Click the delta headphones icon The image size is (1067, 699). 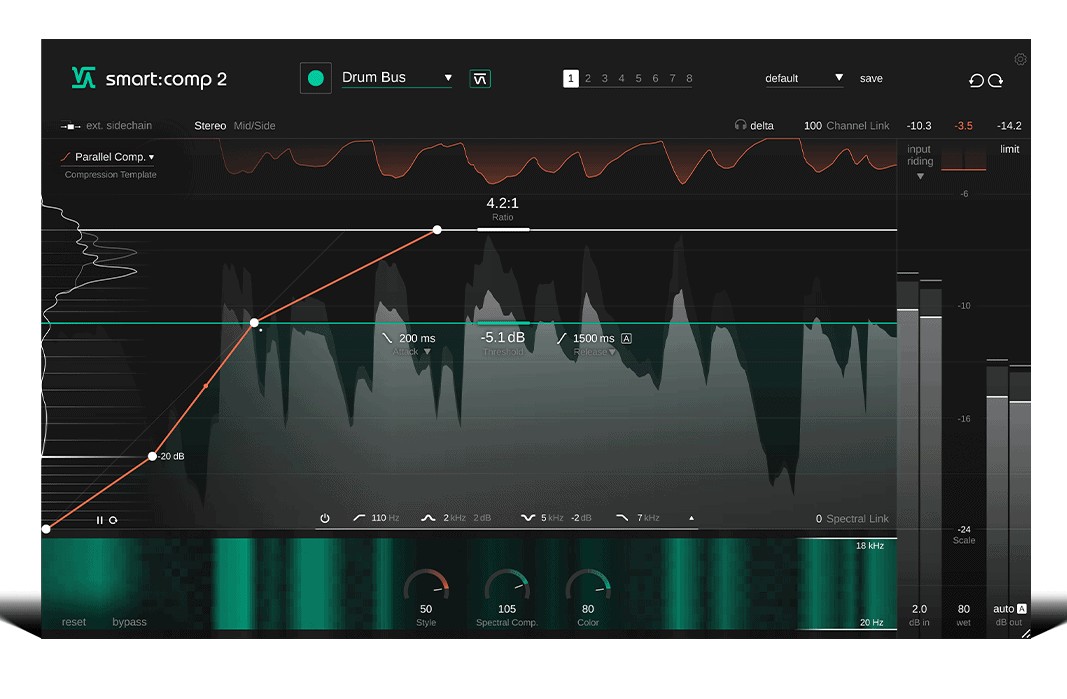[x=740, y=125]
